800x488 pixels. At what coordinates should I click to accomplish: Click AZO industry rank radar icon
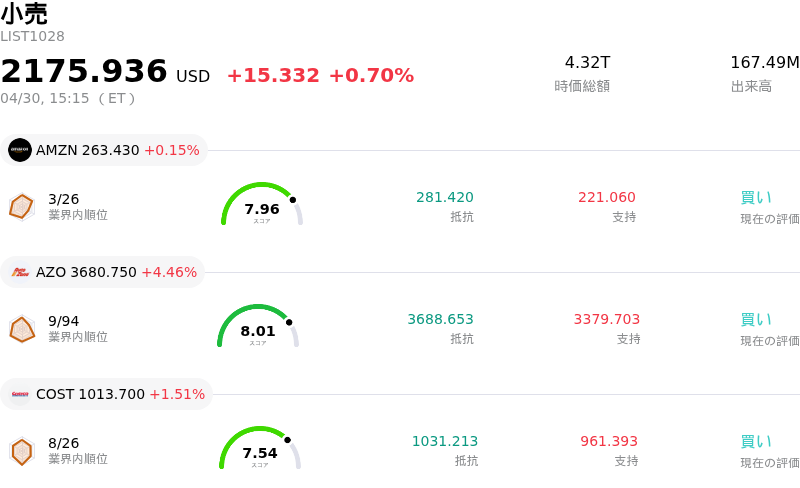[21, 328]
